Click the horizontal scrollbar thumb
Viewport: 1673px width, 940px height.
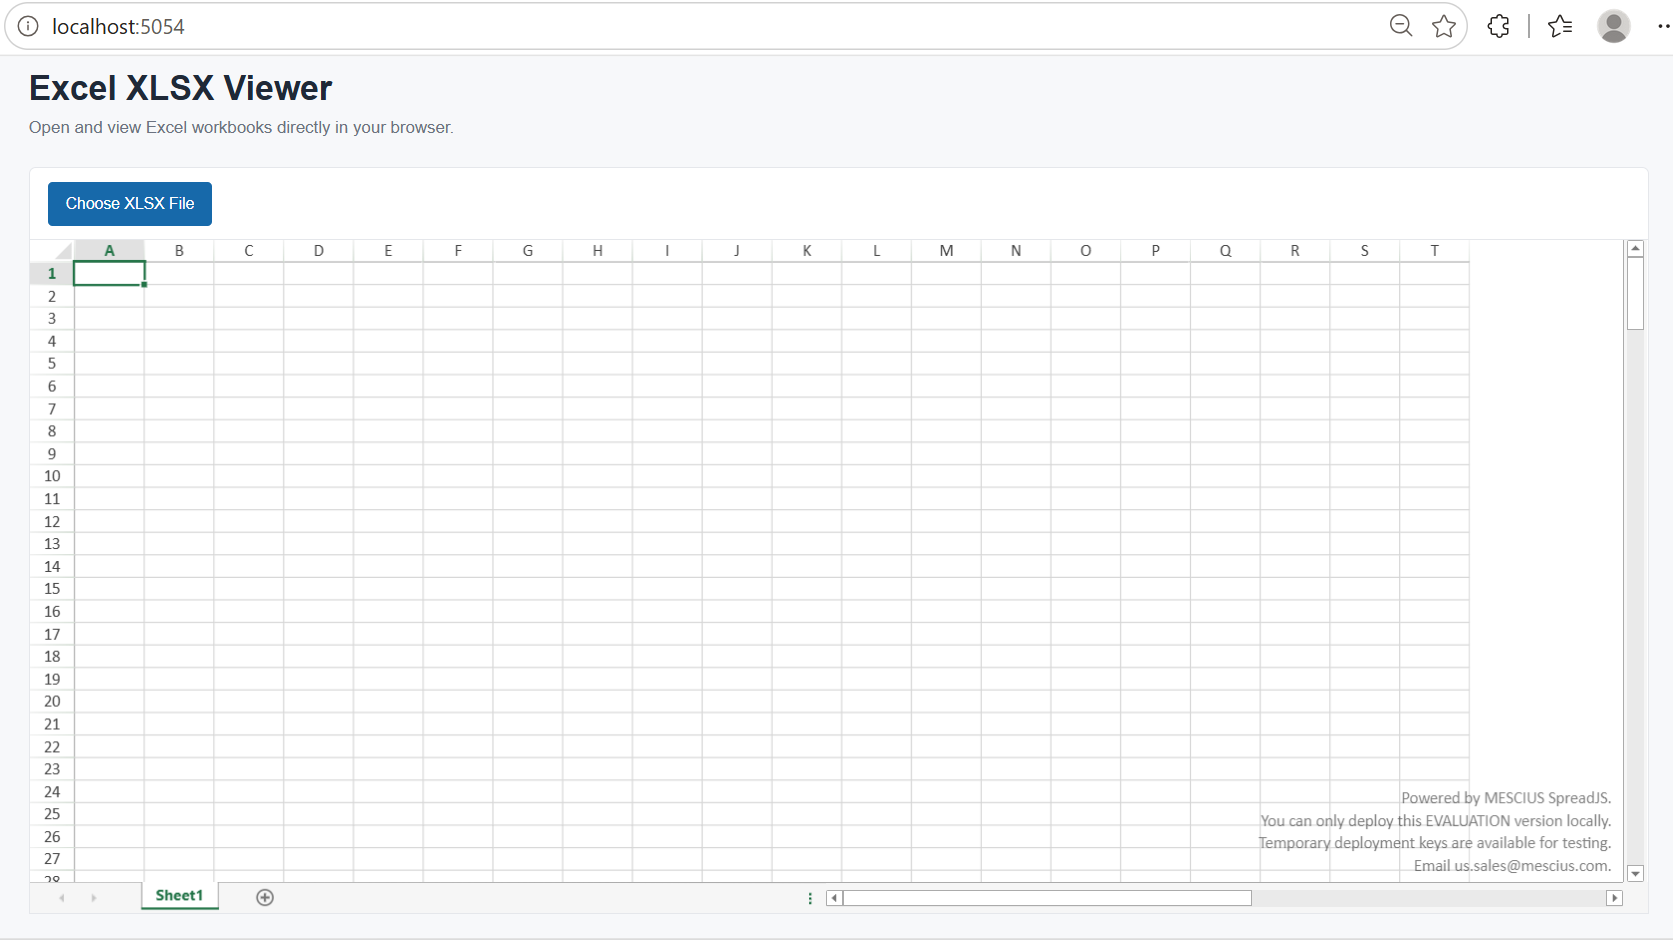[x=1048, y=898]
